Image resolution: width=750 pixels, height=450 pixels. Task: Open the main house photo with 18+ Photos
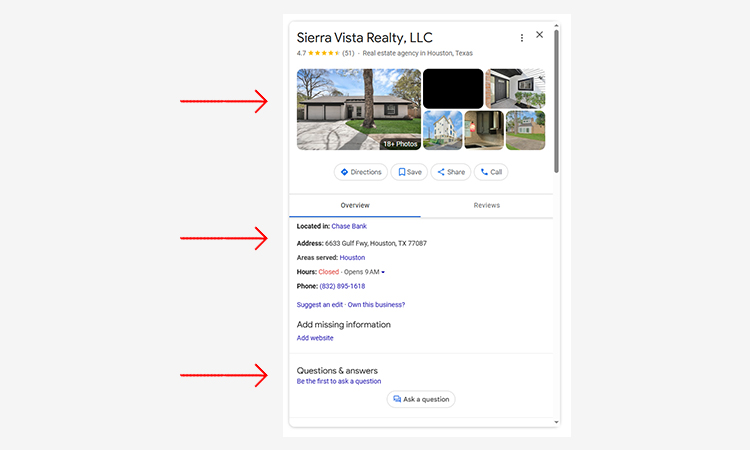(x=358, y=109)
